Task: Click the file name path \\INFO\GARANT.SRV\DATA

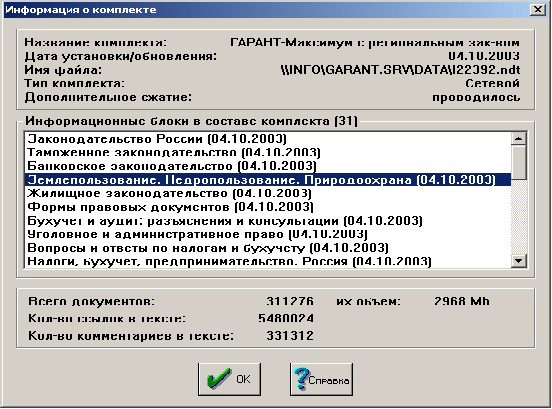Action: (x=401, y=70)
